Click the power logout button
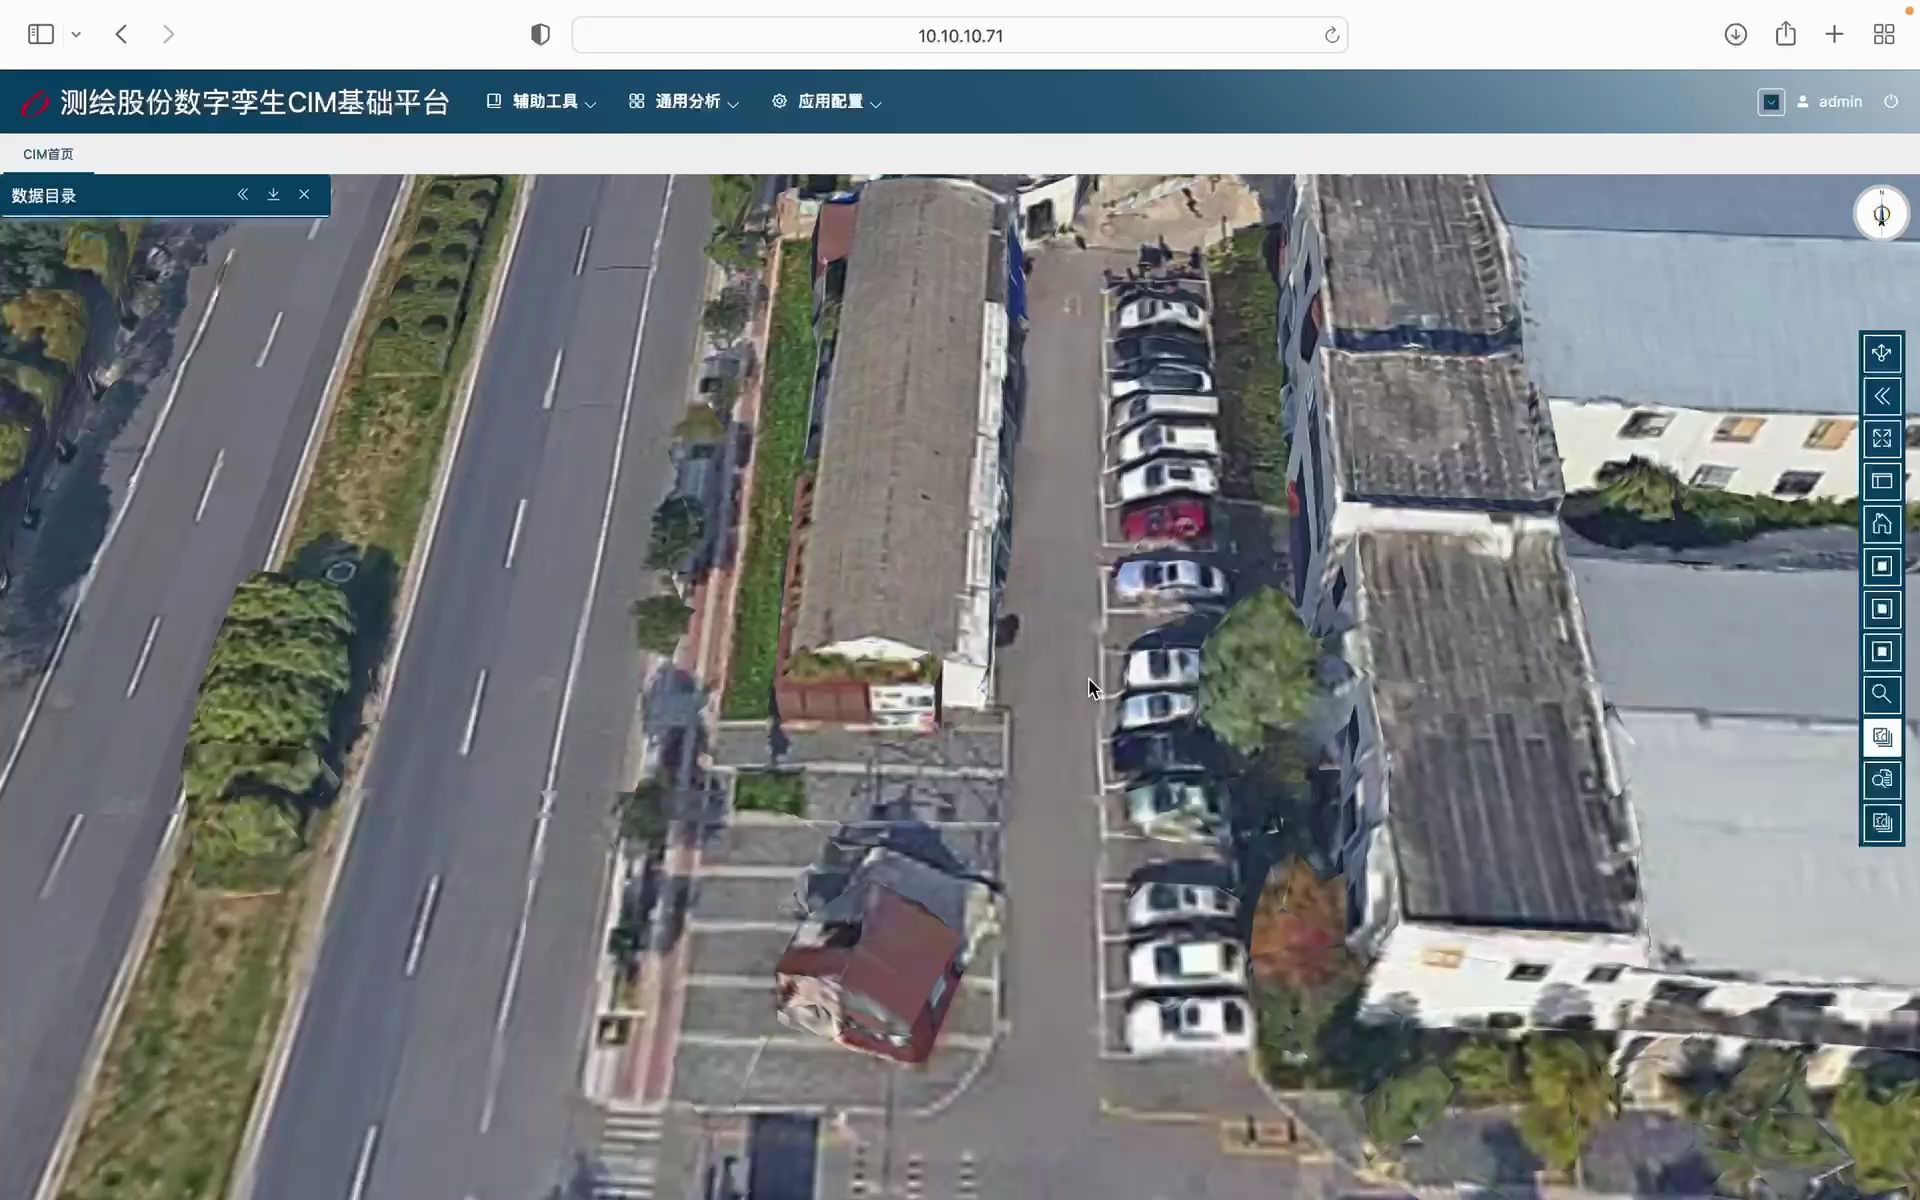 1890,102
